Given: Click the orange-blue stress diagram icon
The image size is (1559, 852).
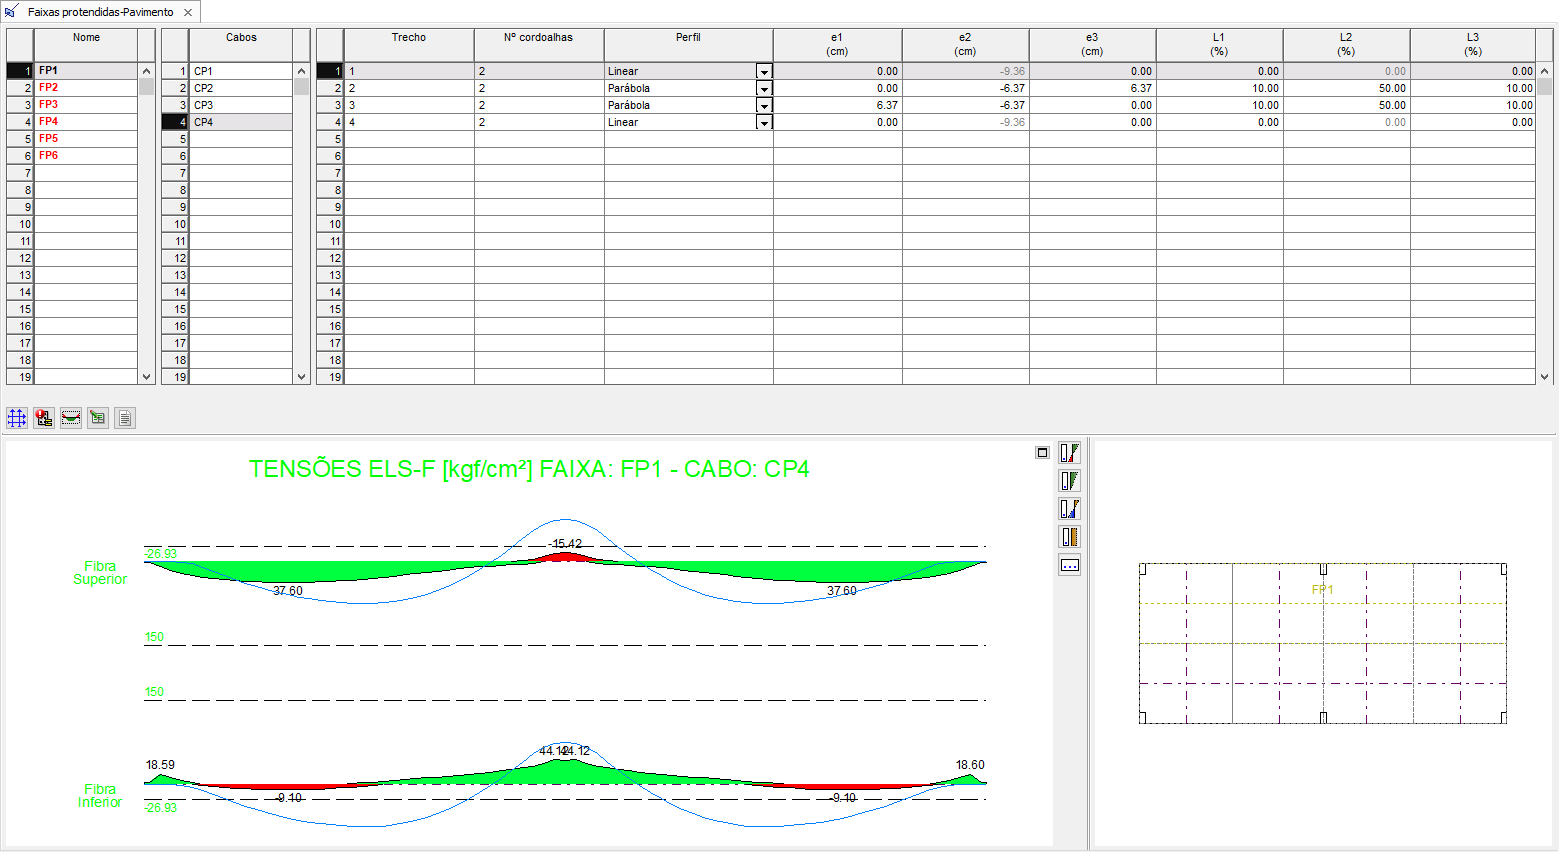Looking at the screenshot, I should [x=1069, y=509].
